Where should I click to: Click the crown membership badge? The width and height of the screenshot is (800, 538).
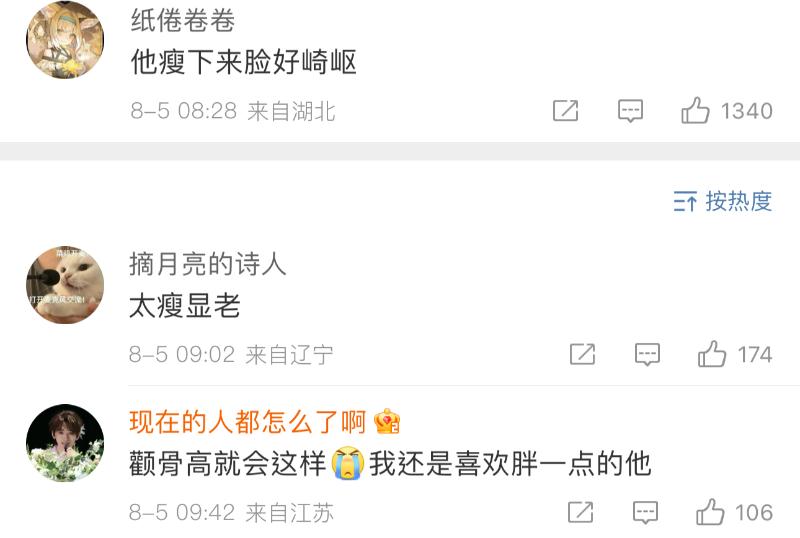tap(387, 422)
